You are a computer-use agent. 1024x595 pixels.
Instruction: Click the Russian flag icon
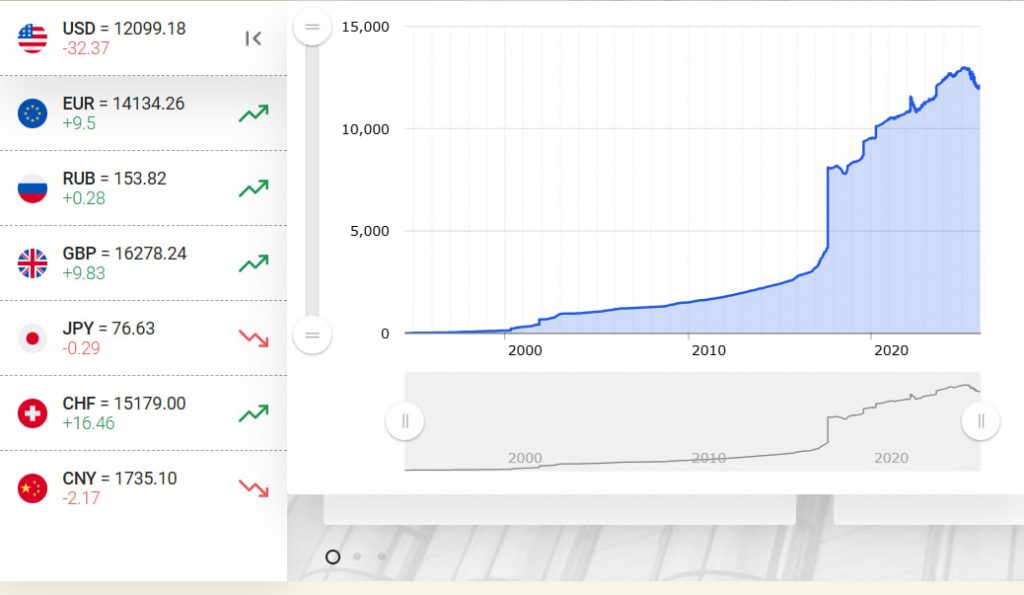coord(32,188)
